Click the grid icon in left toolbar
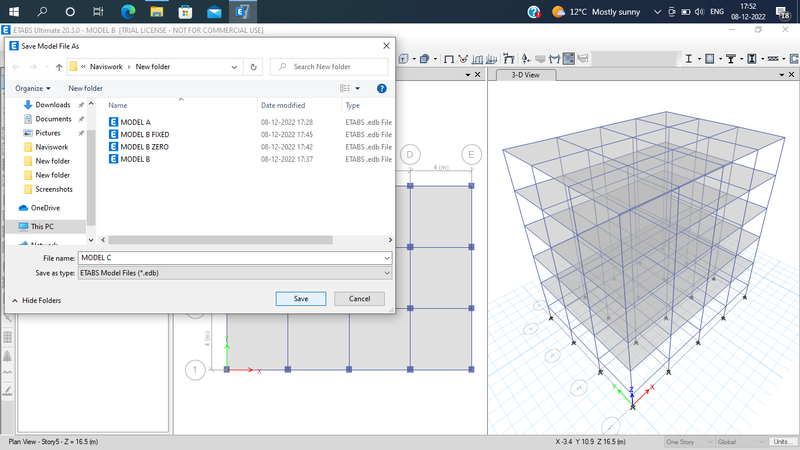The width and height of the screenshot is (800, 450). tap(8, 337)
